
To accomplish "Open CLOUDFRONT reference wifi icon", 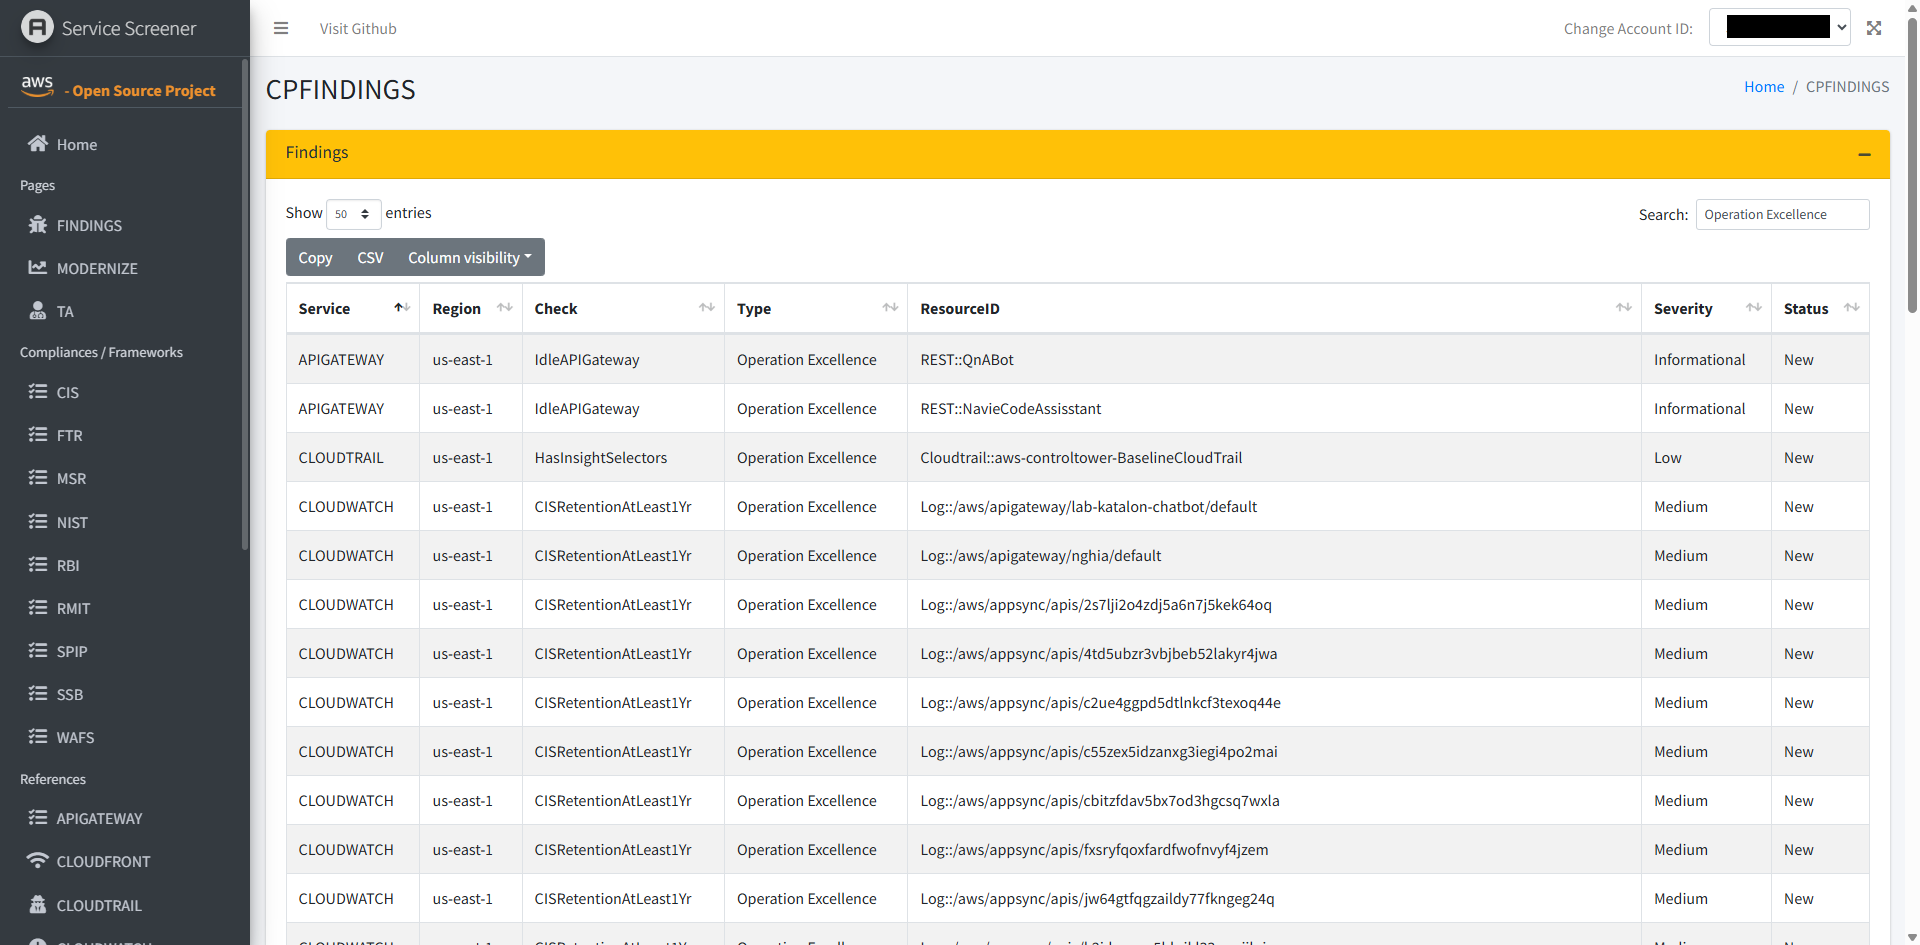I will point(38,861).
